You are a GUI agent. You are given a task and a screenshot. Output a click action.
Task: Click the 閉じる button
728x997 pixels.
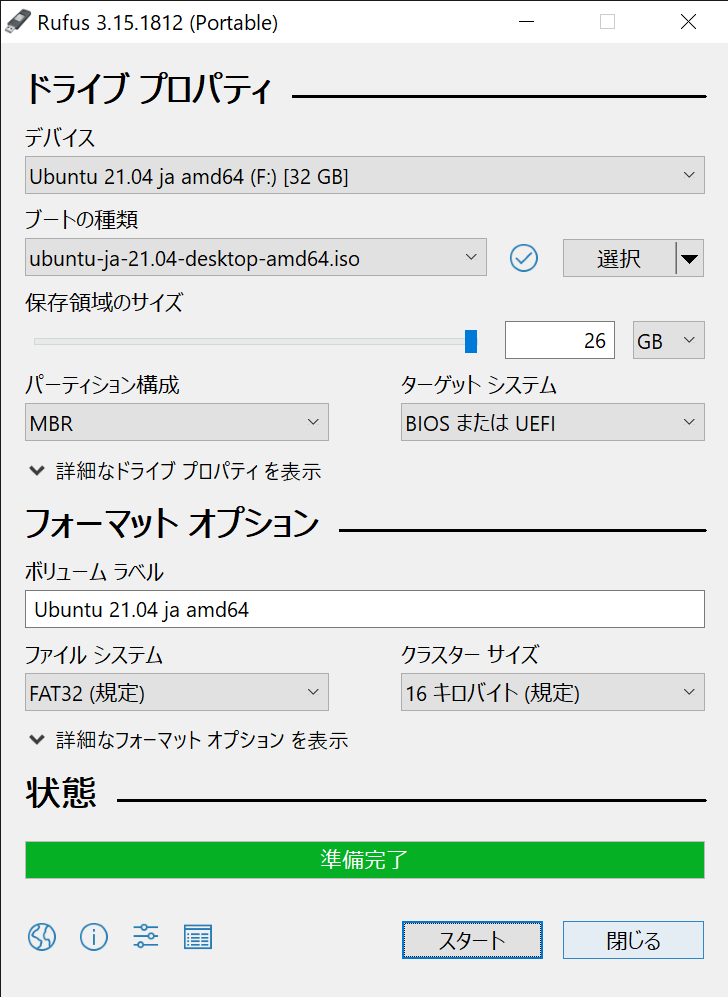tap(633, 940)
